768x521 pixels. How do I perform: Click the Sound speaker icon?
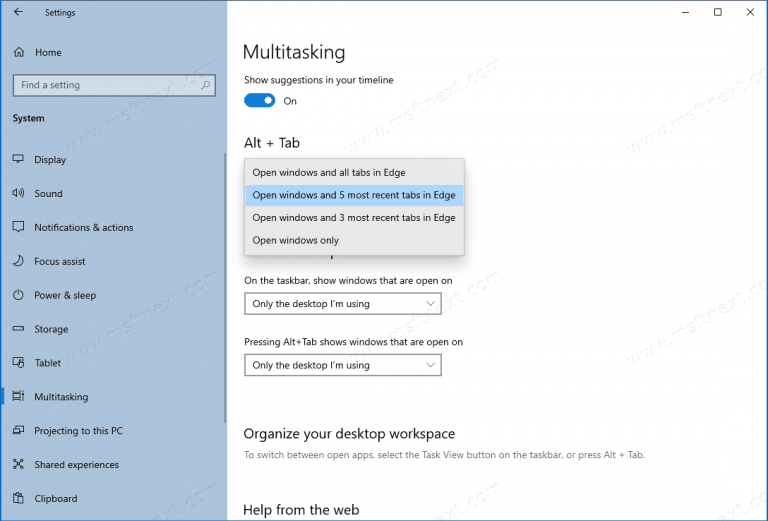18,193
